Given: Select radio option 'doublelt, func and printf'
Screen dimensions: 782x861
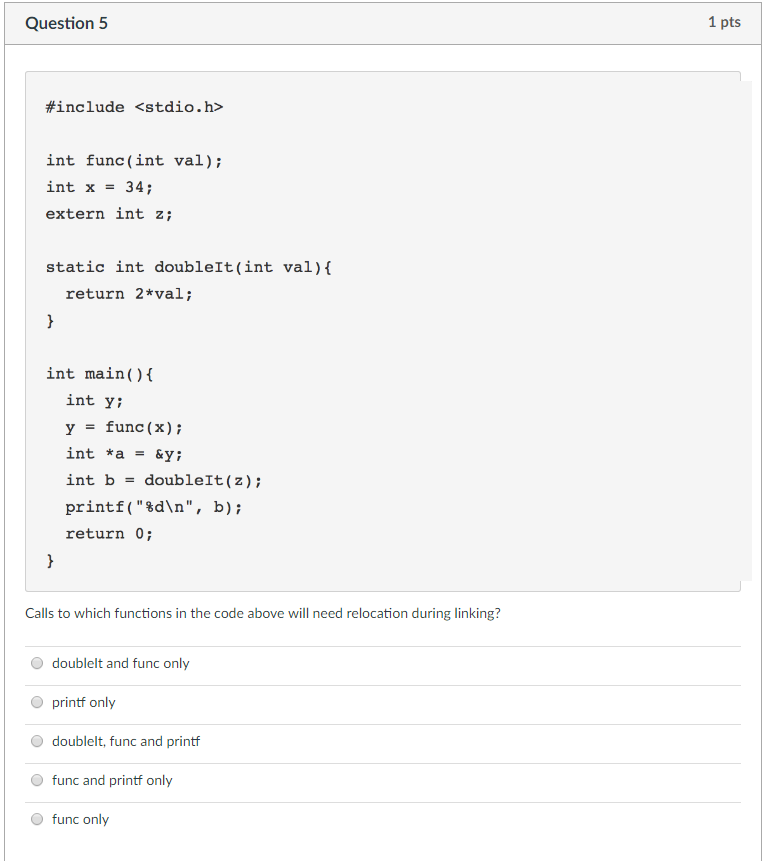Looking at the screenshot, I should click(37, 740).
